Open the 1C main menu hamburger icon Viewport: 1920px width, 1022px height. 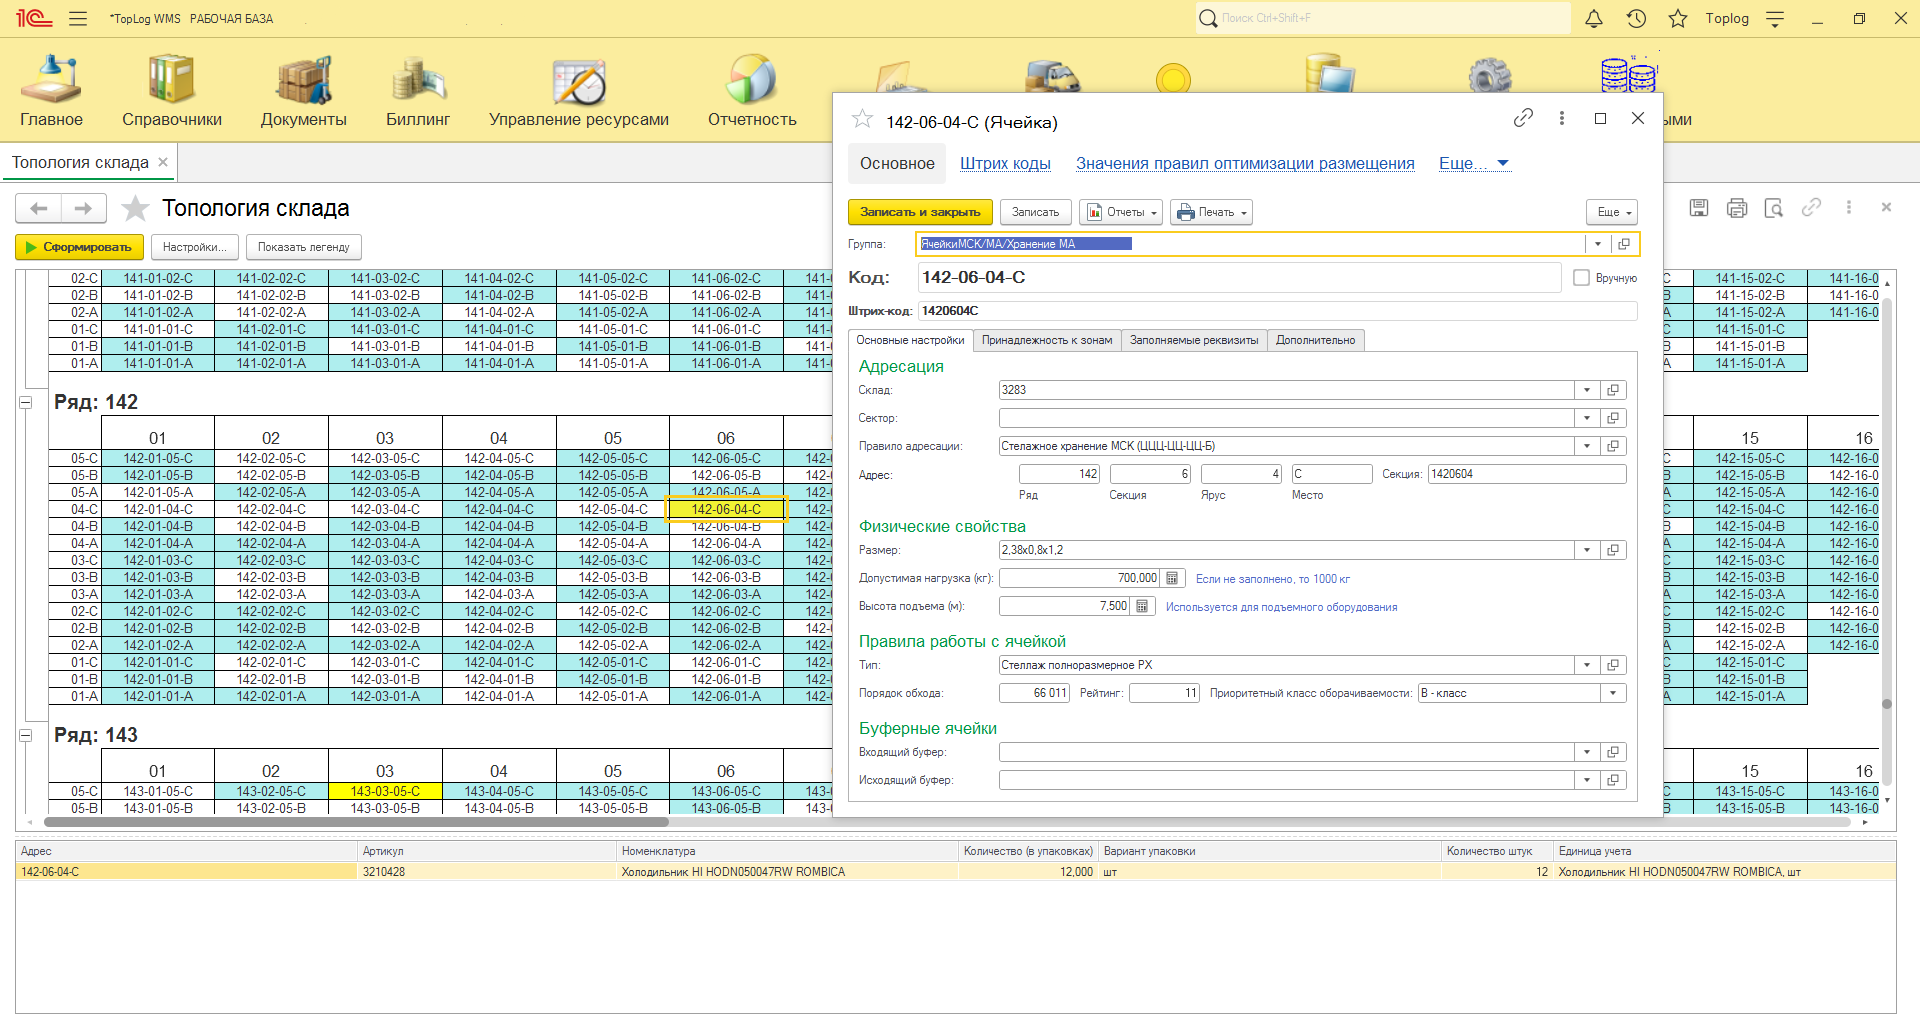pyautogui.click(x=78, y=18)
